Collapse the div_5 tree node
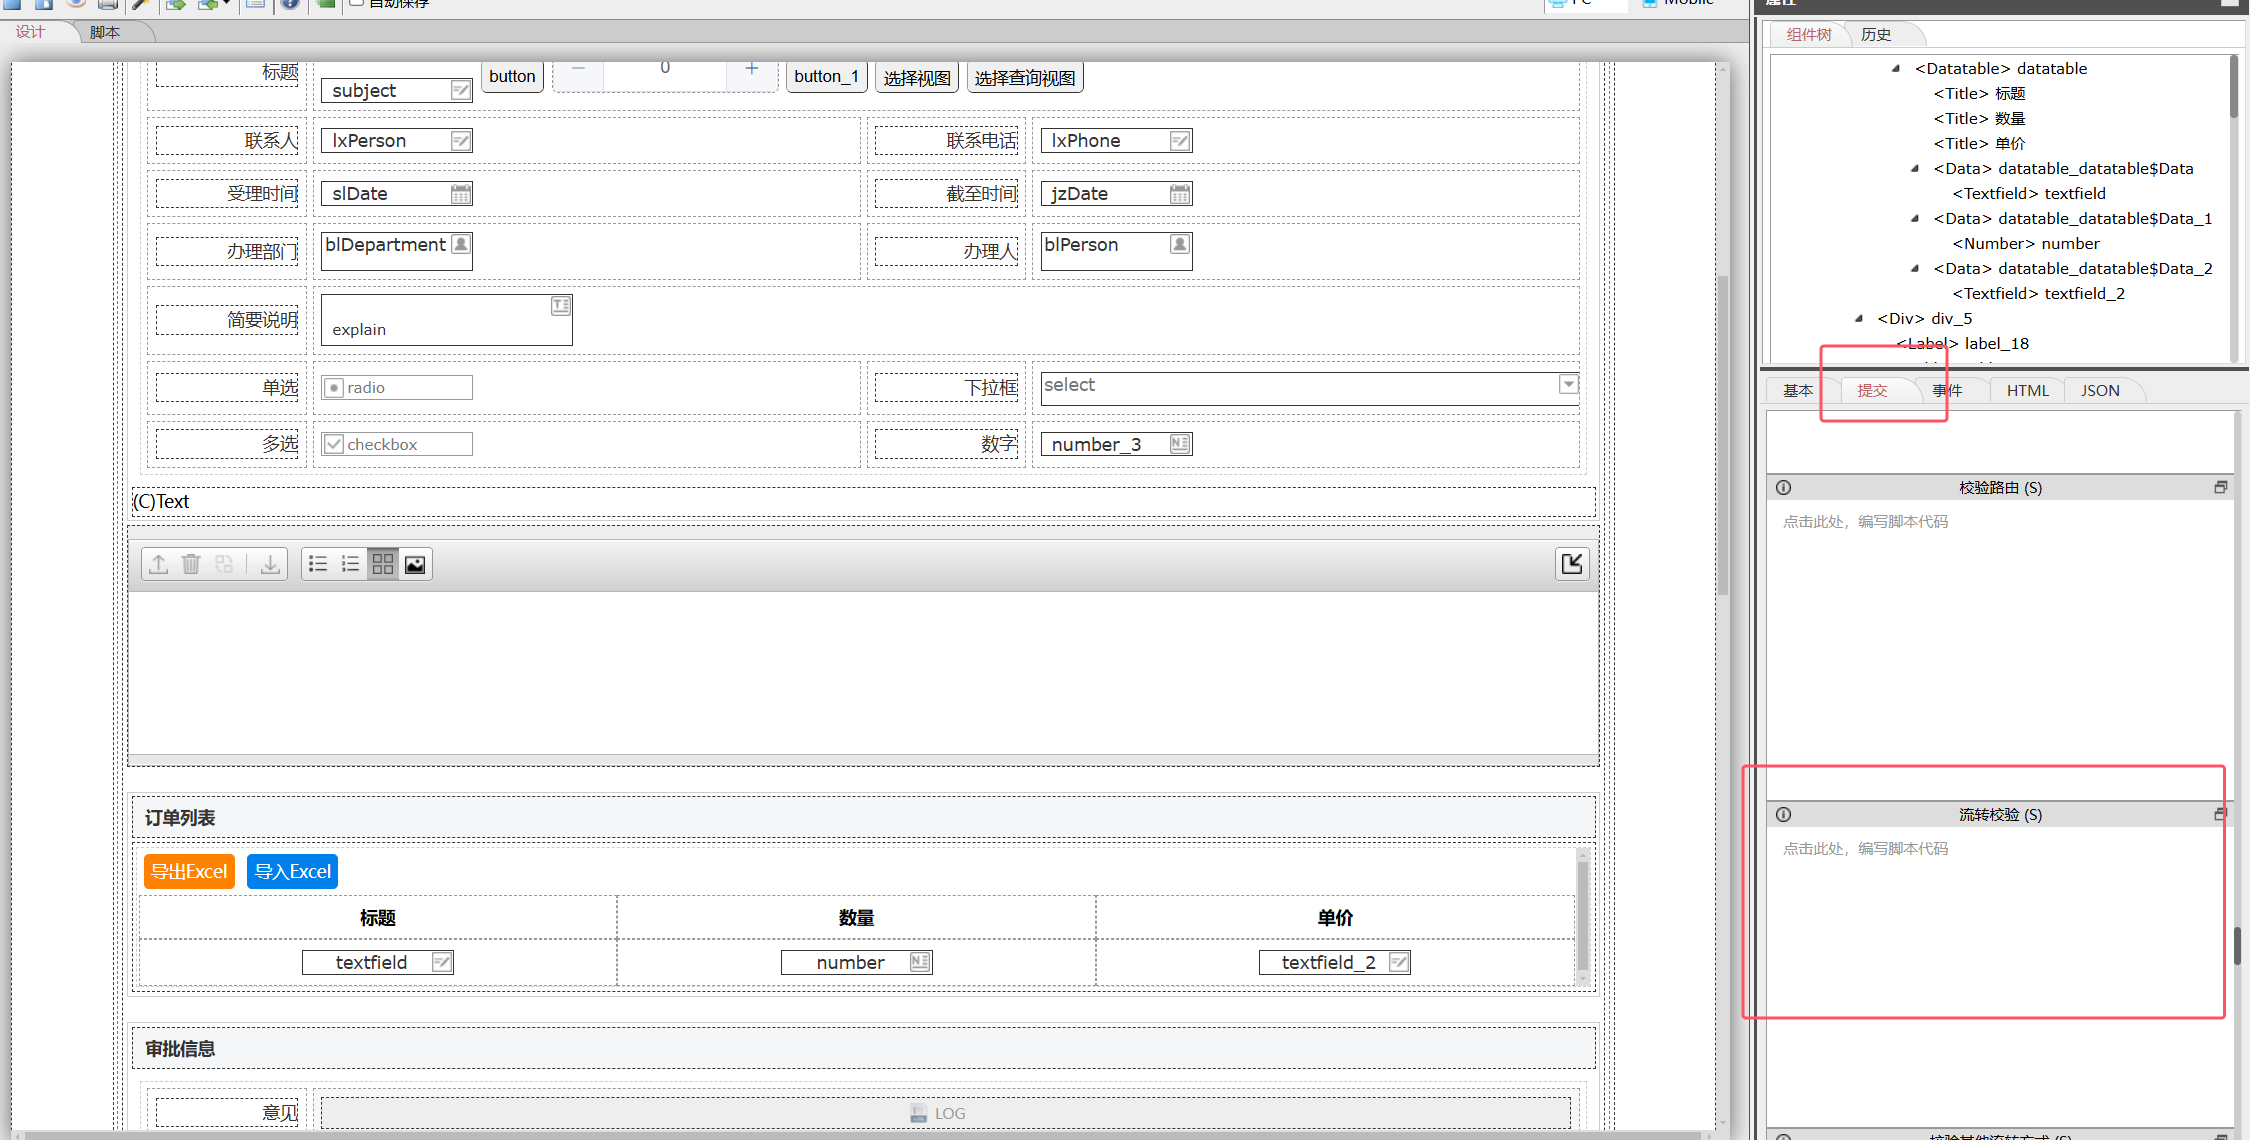Image resolution: width=2250 pixels, height=1140 pixels. [x=1858, y=319]
